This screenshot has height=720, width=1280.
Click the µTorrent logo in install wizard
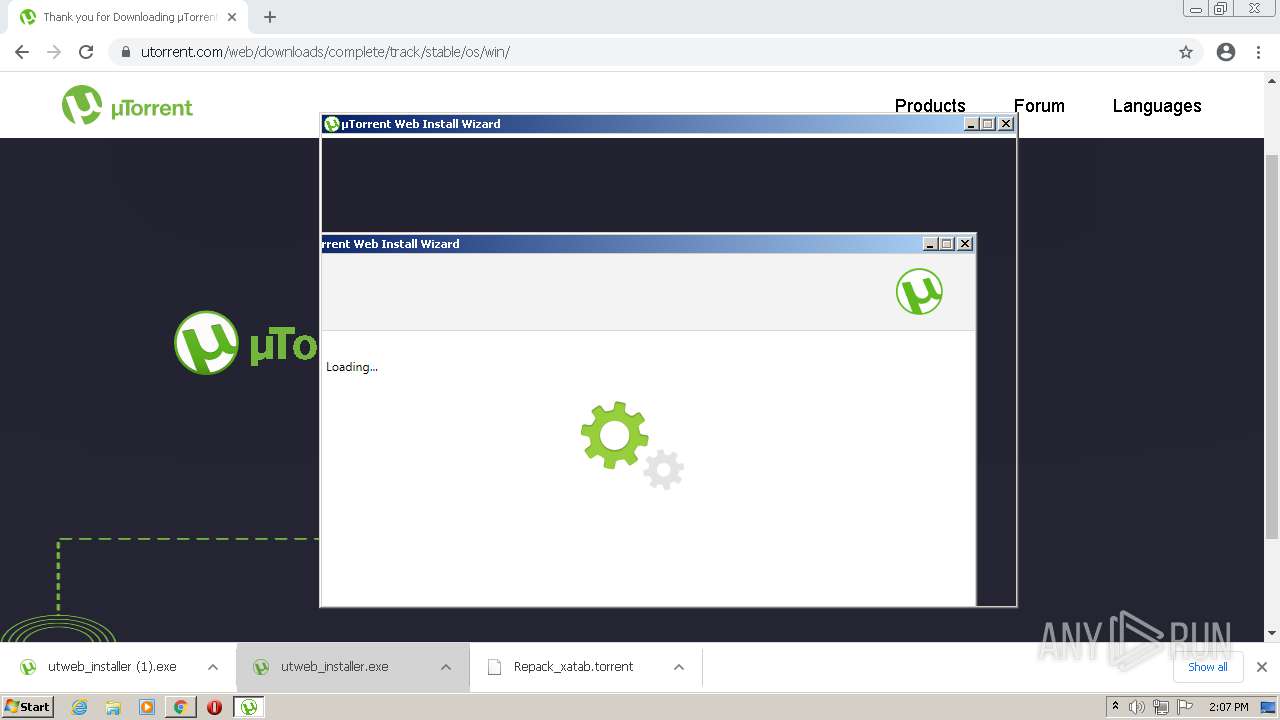(919, 292)
